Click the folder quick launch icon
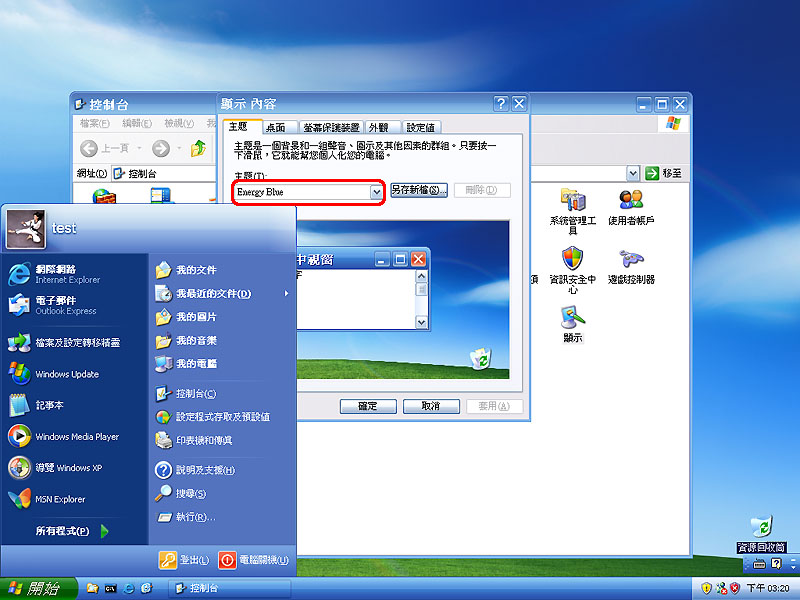This screenshot has height=600, width=800. (92, 588)
